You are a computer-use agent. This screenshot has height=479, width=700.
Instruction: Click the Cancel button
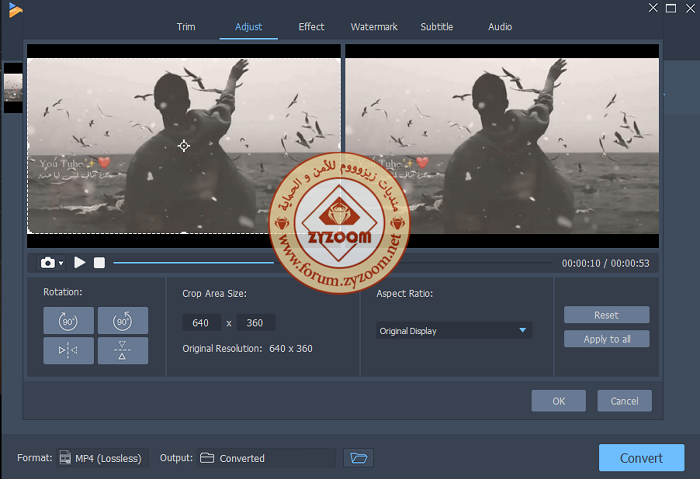(x=624, y=401)
